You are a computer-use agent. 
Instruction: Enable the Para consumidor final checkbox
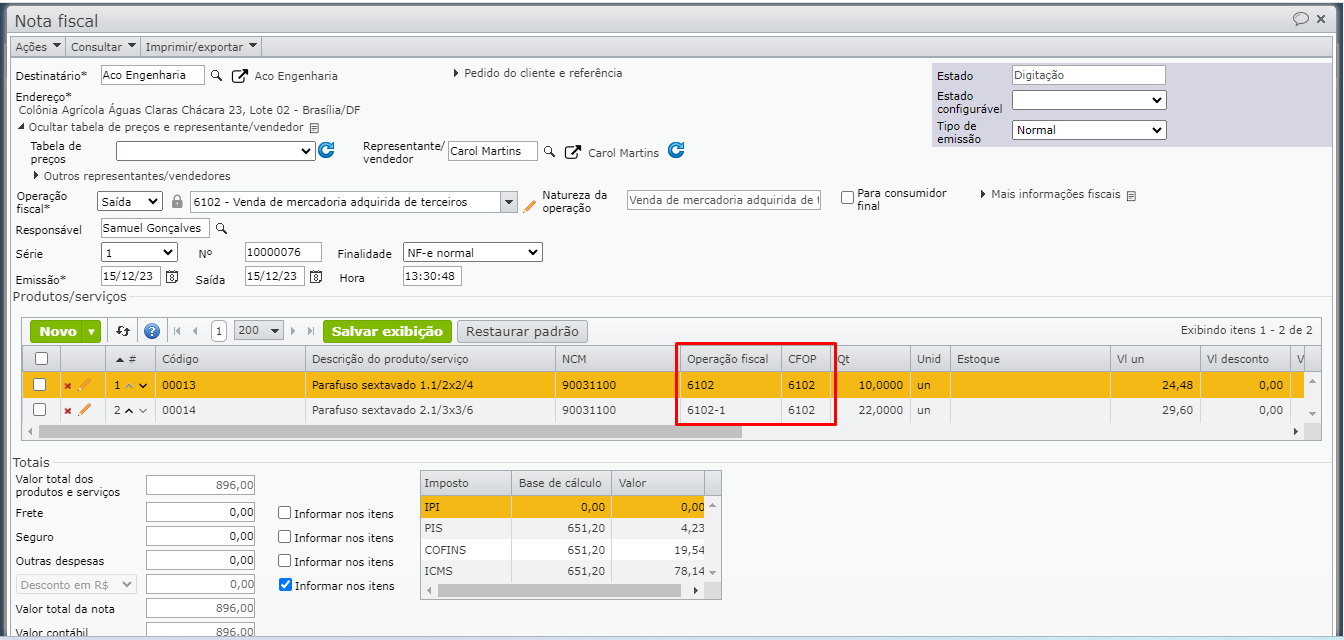(848, 198)
